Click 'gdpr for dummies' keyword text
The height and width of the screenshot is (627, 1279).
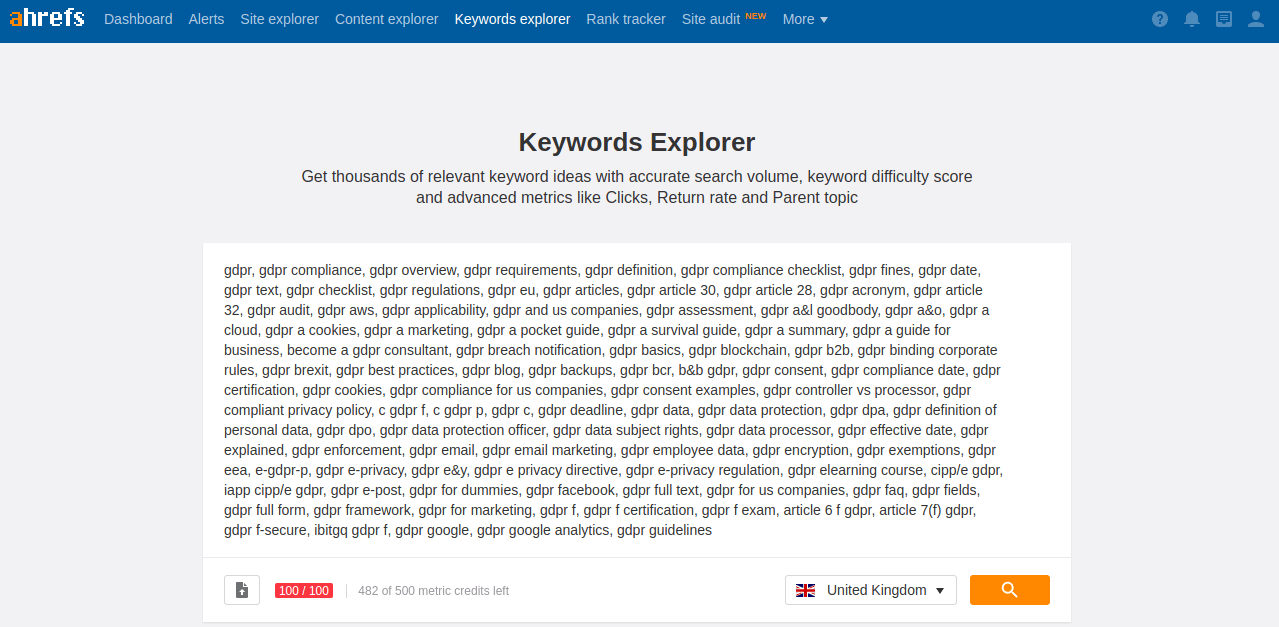[x=464, y=490]
